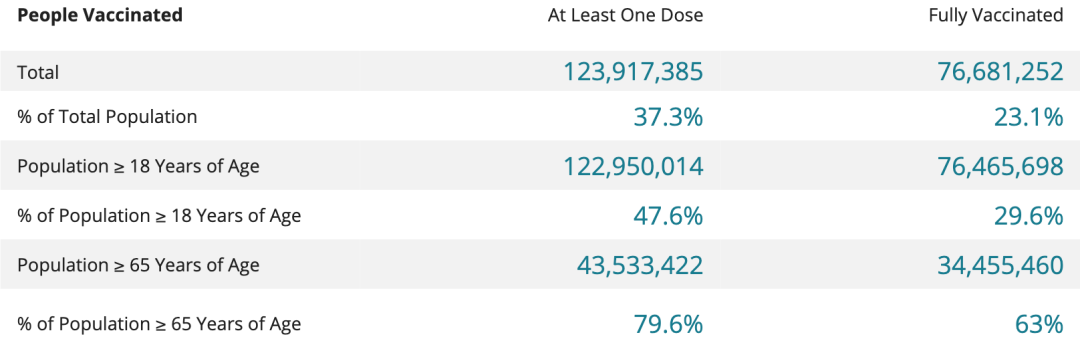The image size is (1080, 361).
Task: Click the Total row label
Action: (x=39, y=72)
